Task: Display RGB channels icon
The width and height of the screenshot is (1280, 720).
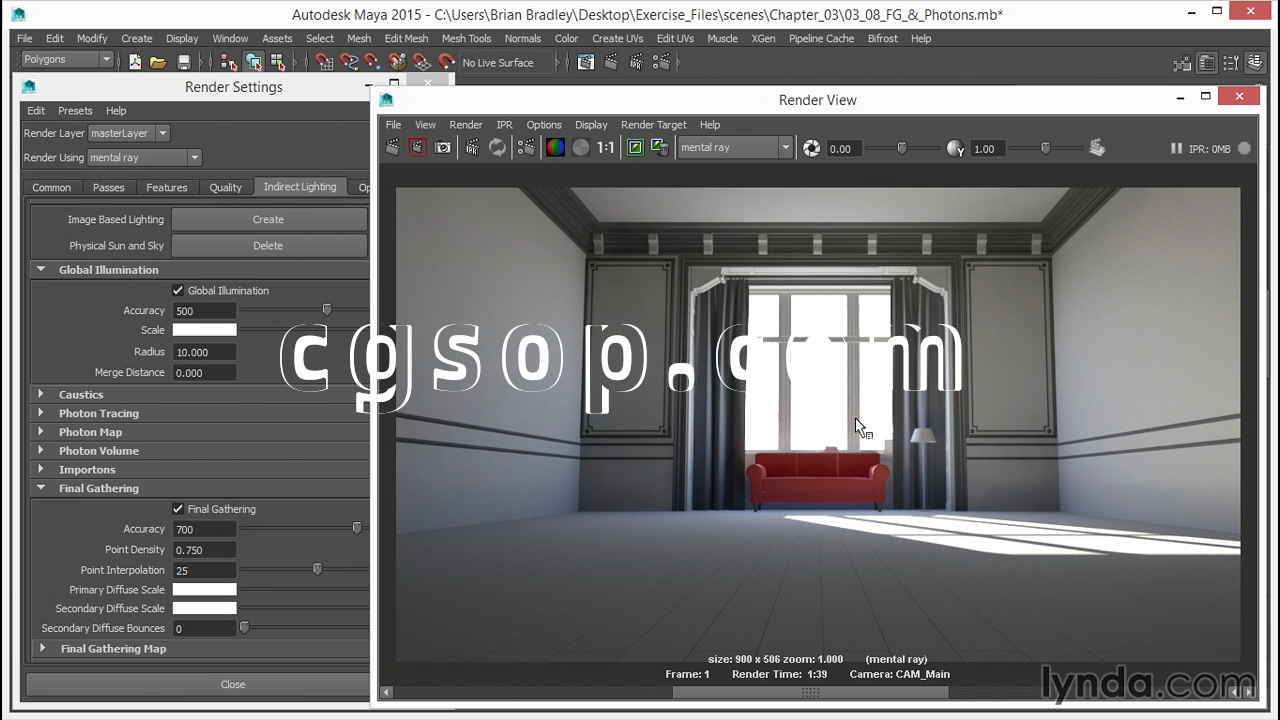Action: (x=555, y=148)
